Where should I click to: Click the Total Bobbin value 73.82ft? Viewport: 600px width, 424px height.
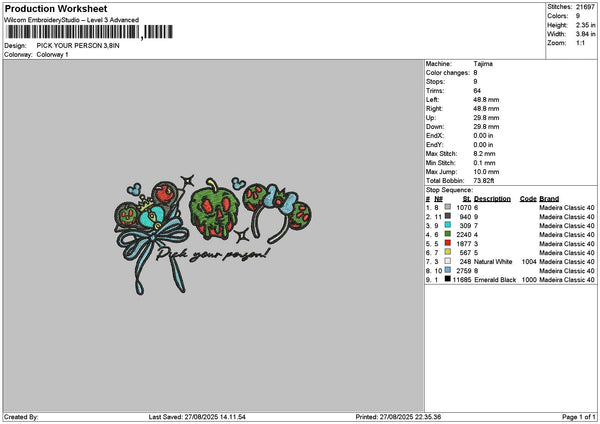pyautogui.click(x=484, y=181)
